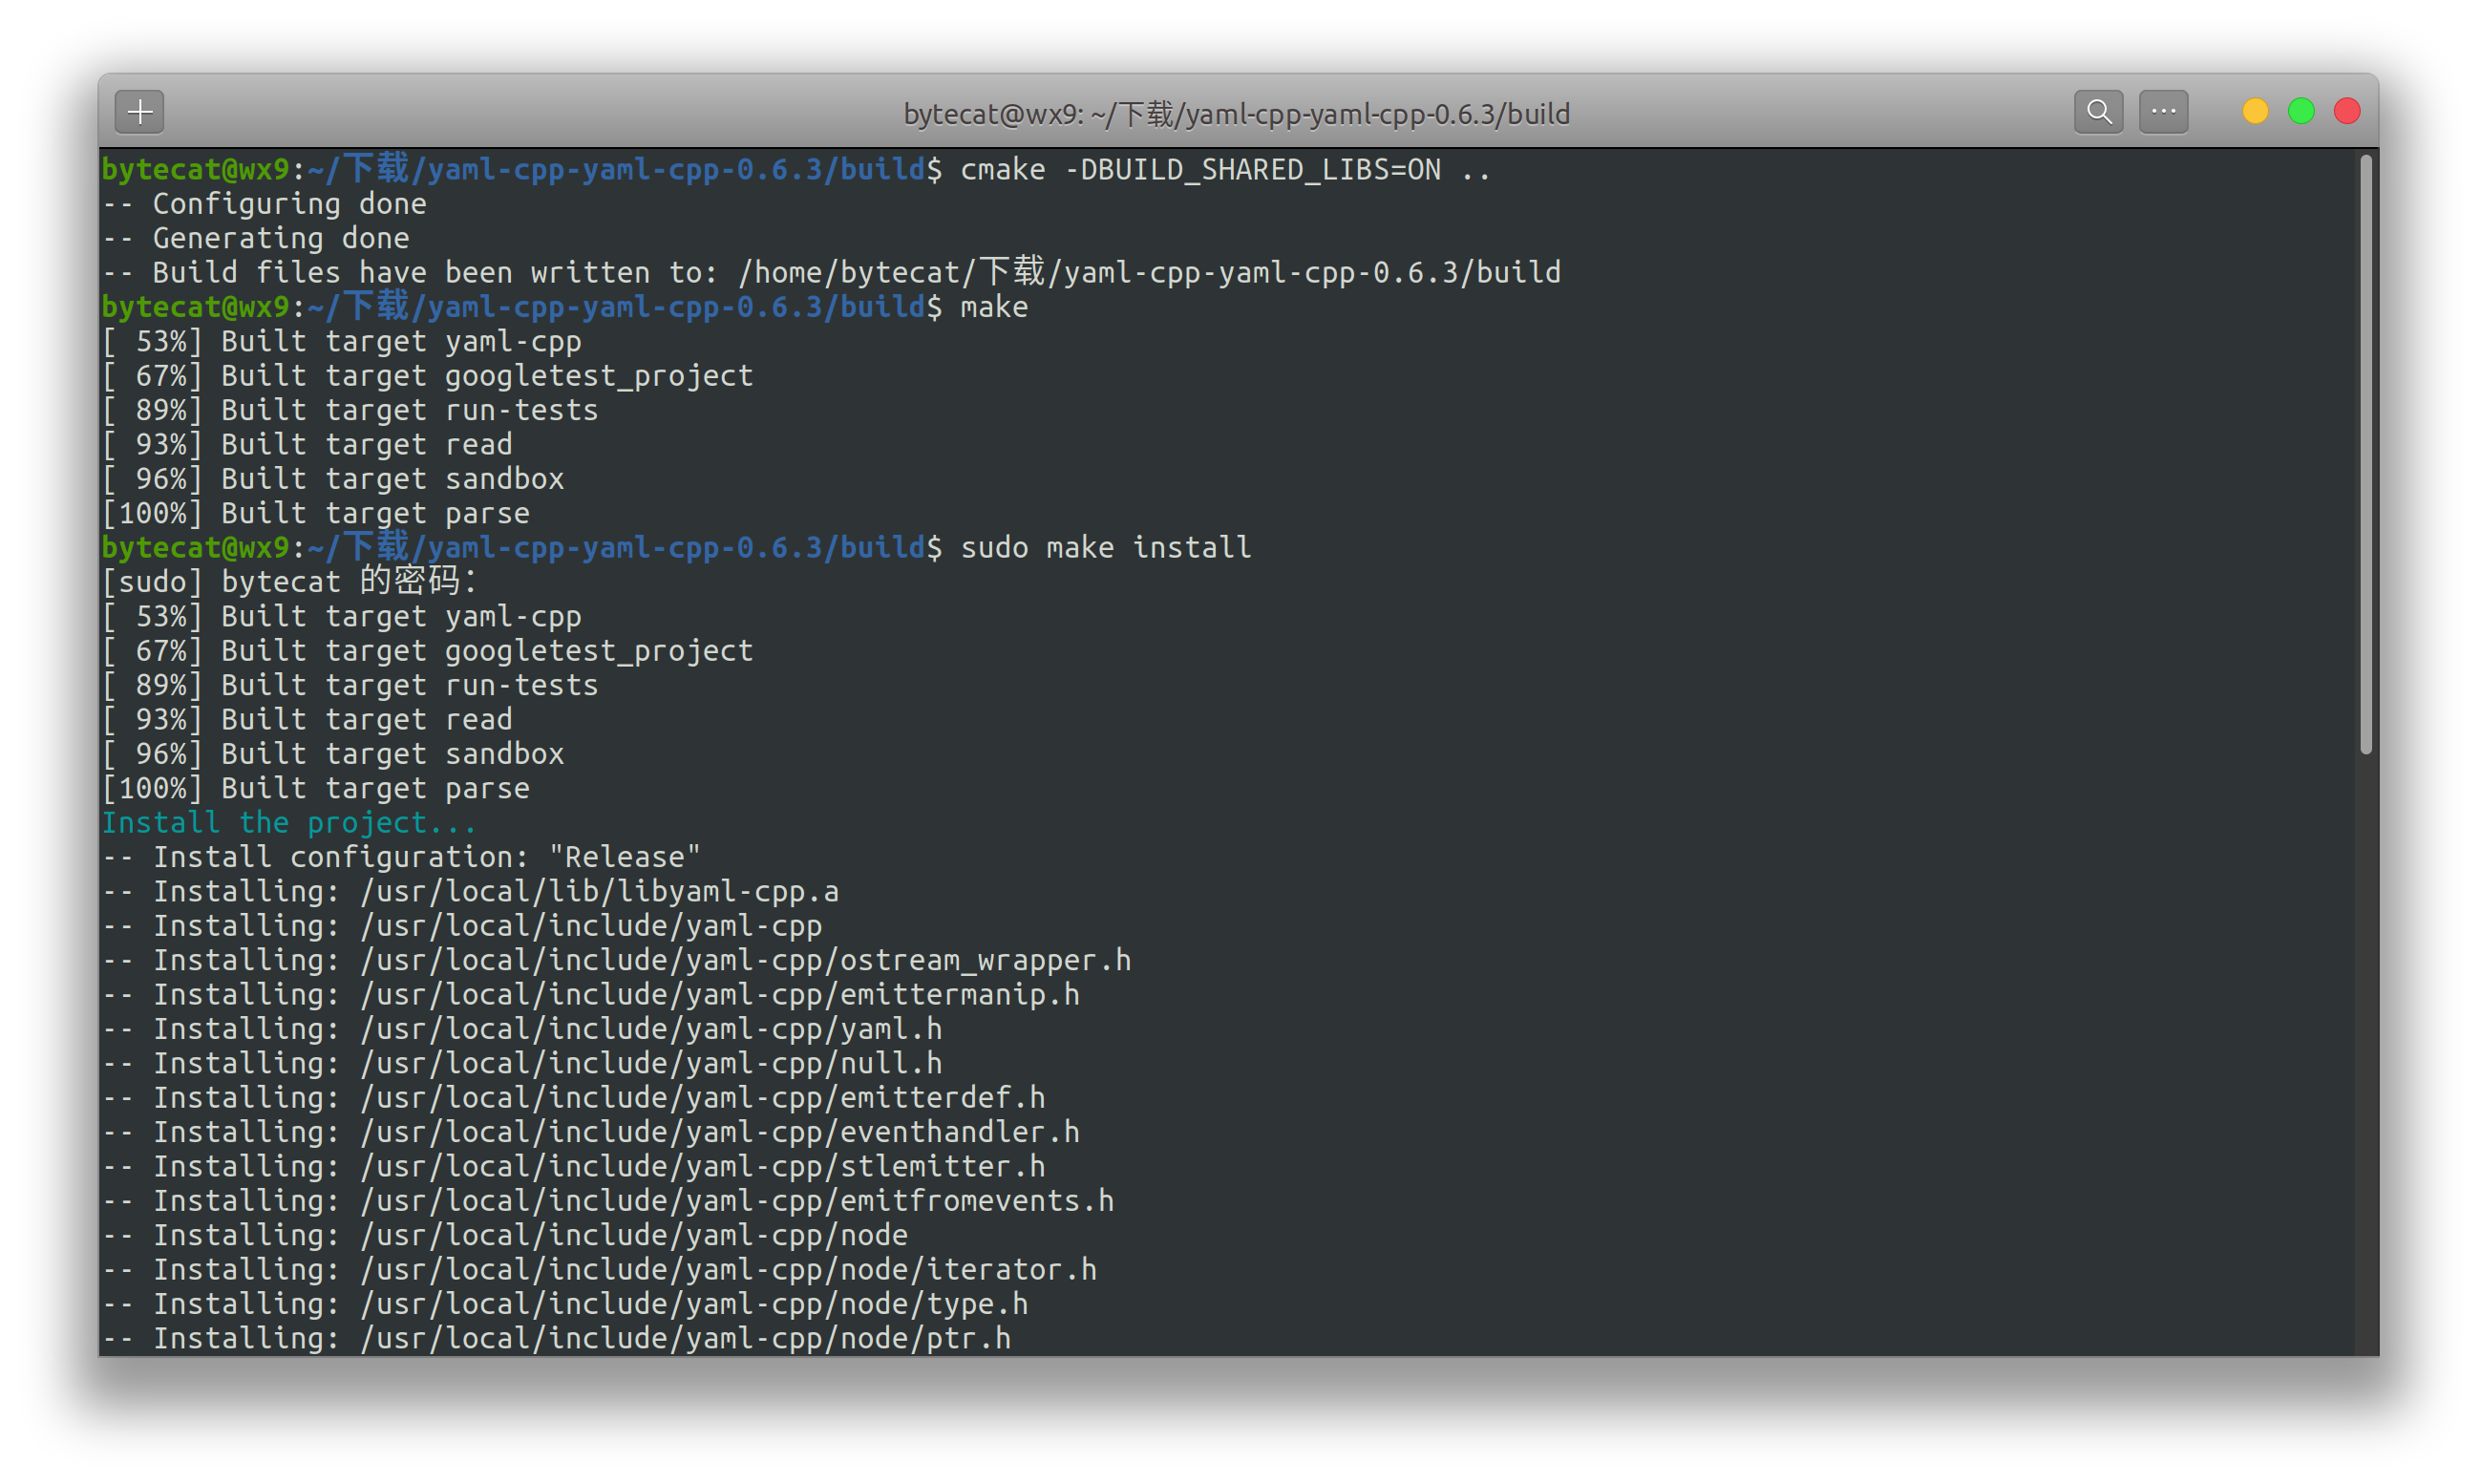2481x1484 pixels.
Task: Click the 'Install the project...' cyan text
Action: tap(288, 822)
